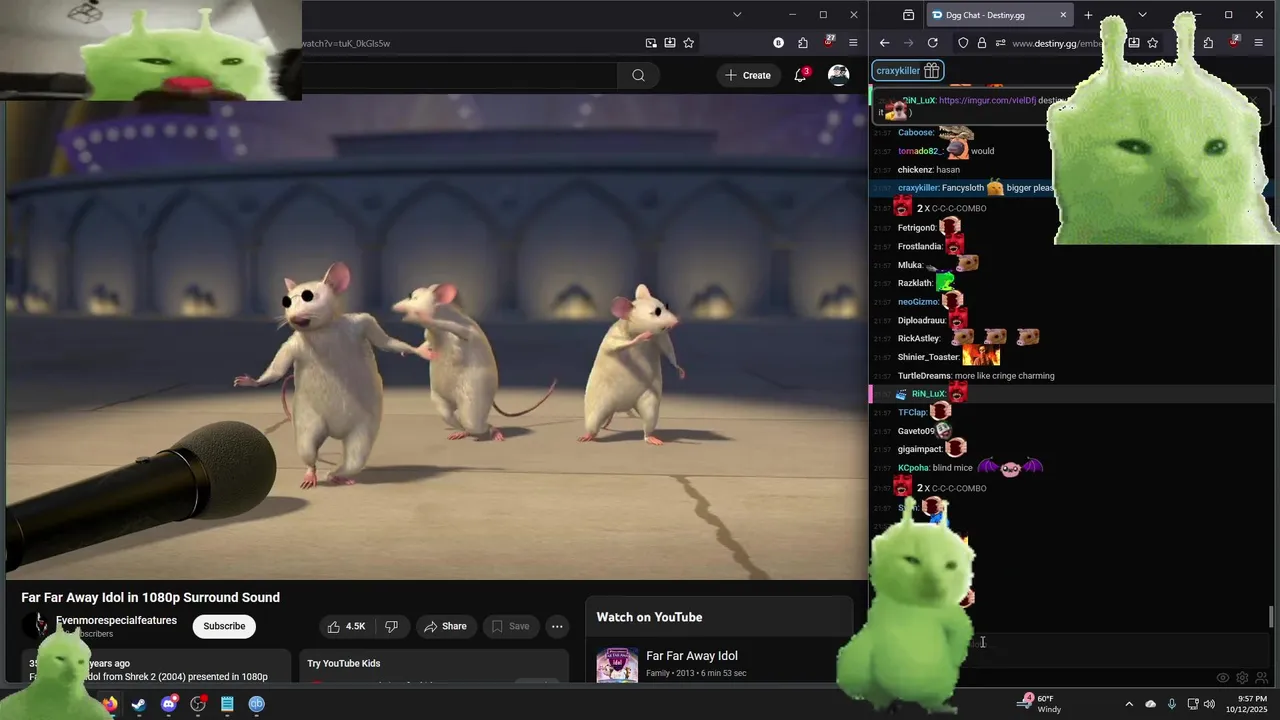Click the YouTube search magnifier button

[638, 75]
